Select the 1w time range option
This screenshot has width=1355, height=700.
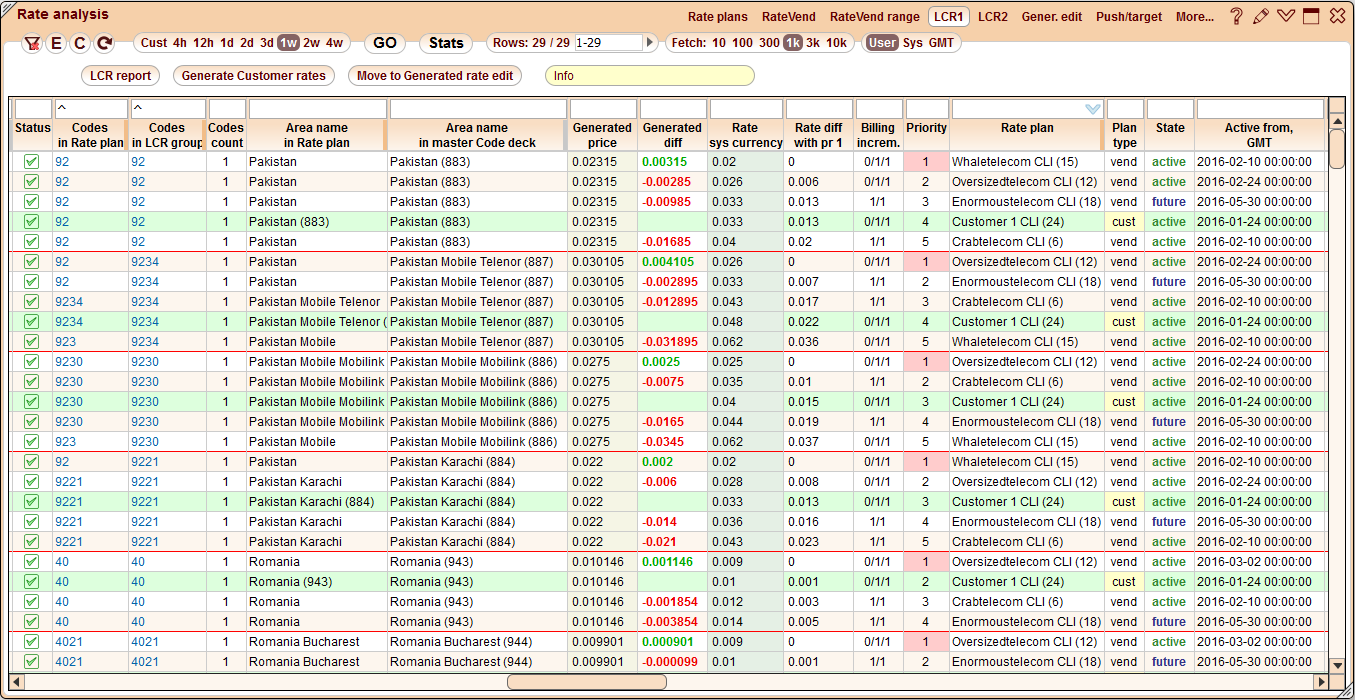coord(287,43)
